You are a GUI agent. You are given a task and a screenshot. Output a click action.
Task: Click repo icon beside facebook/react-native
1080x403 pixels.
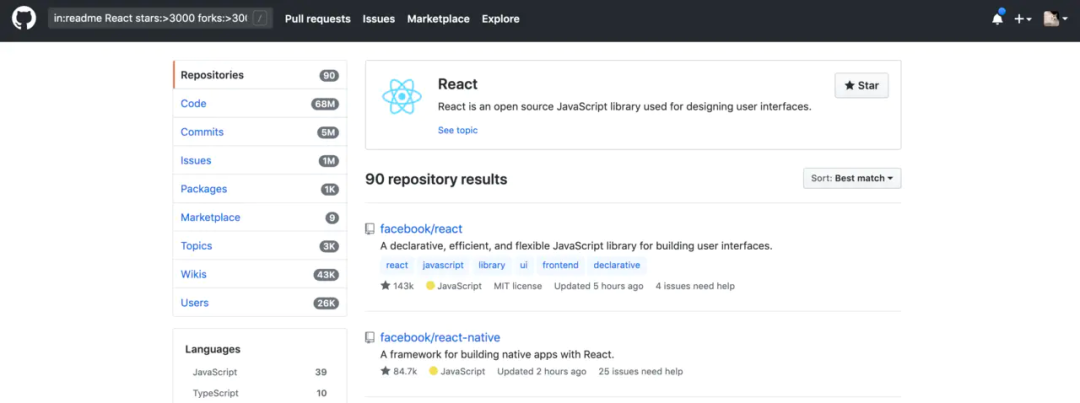[x=370, y=338]
